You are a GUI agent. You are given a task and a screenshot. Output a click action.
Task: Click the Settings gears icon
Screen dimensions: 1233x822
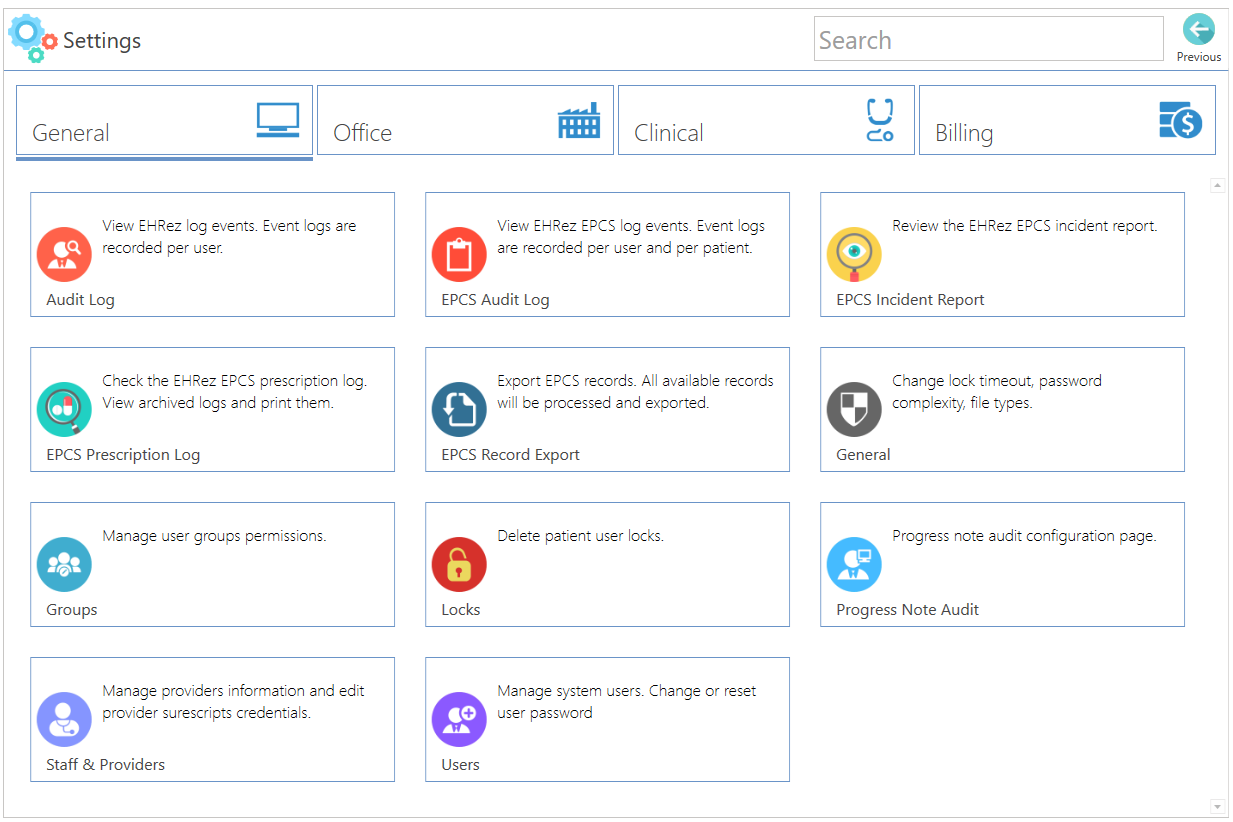32,38
